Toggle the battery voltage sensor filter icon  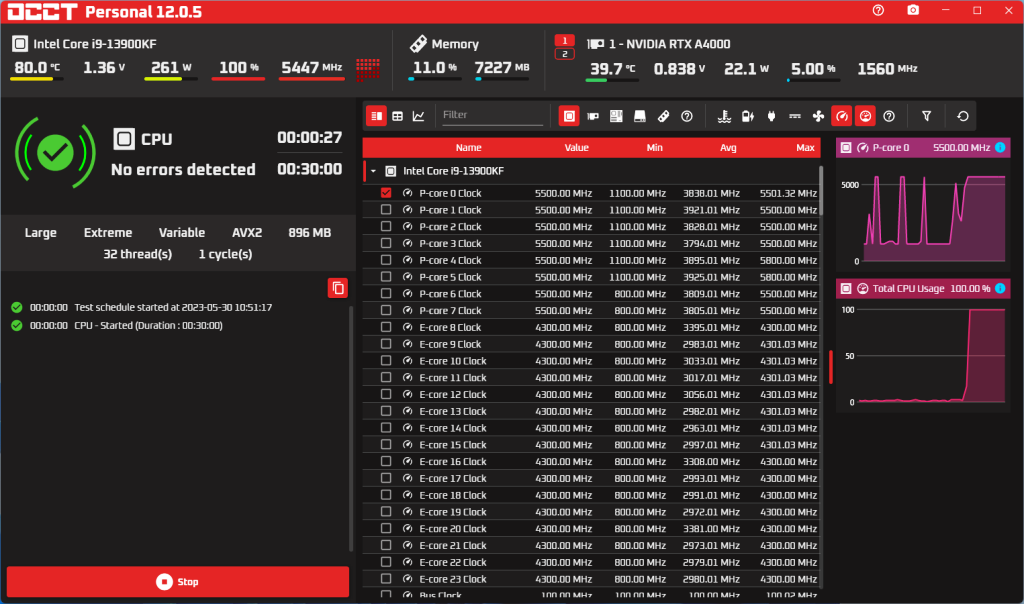click(748, 116)
